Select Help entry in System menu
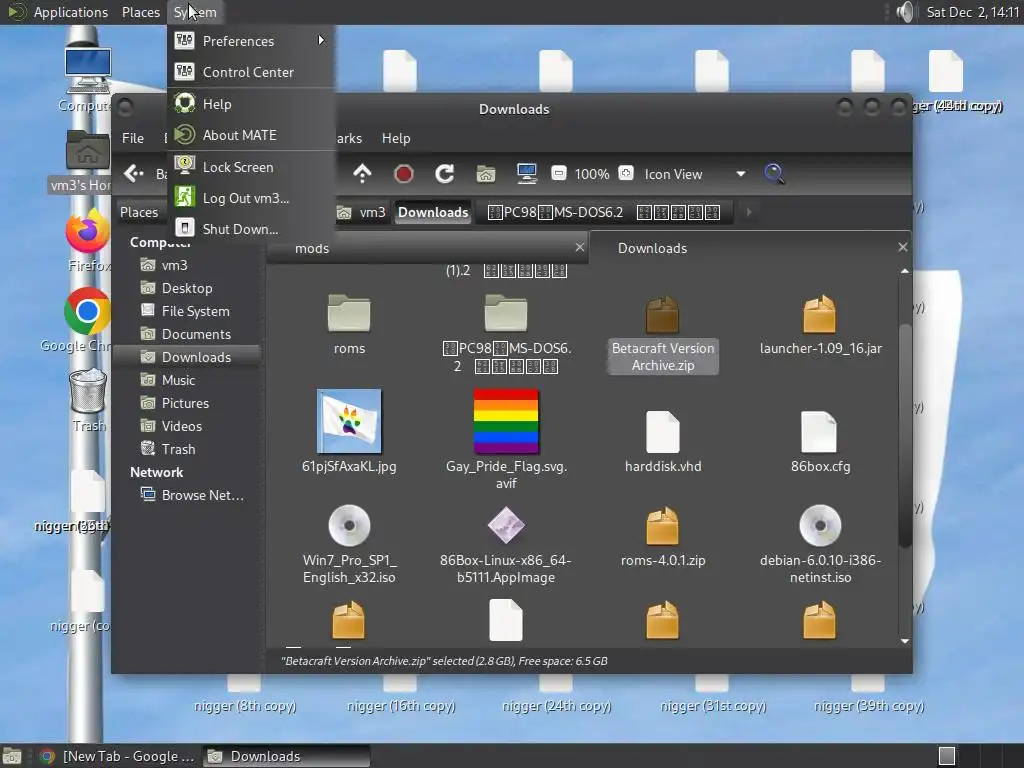The image size is (1024, 768). [251, 104]
